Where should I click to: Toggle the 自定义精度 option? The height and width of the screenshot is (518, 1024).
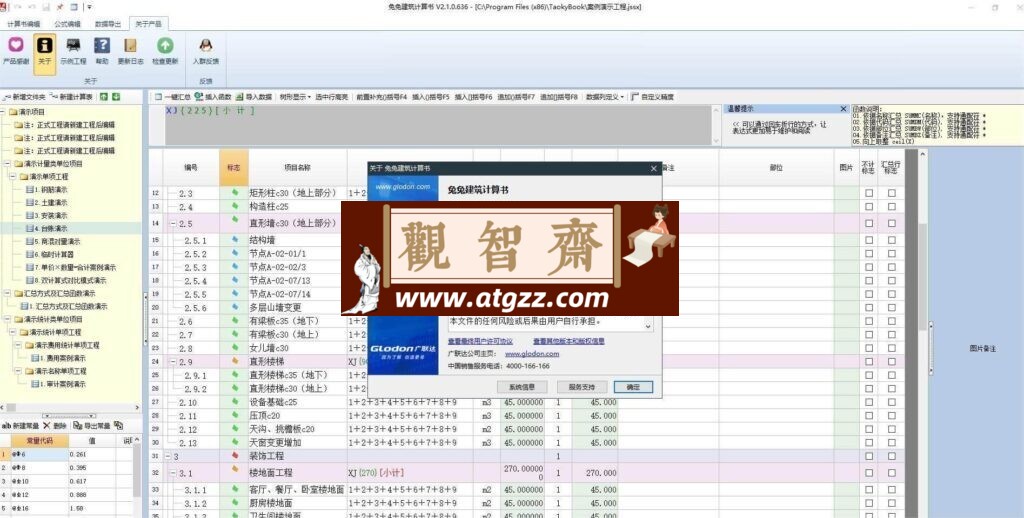point(652,97)
